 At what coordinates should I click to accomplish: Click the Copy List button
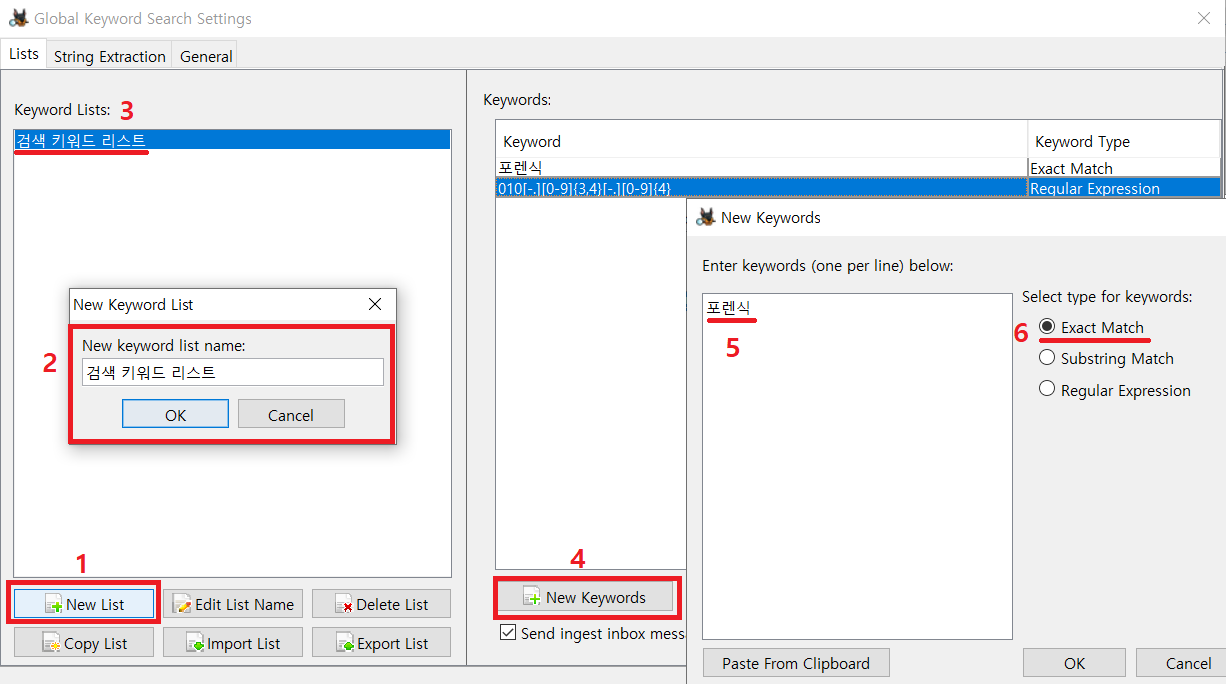click(x=84, y=643)
